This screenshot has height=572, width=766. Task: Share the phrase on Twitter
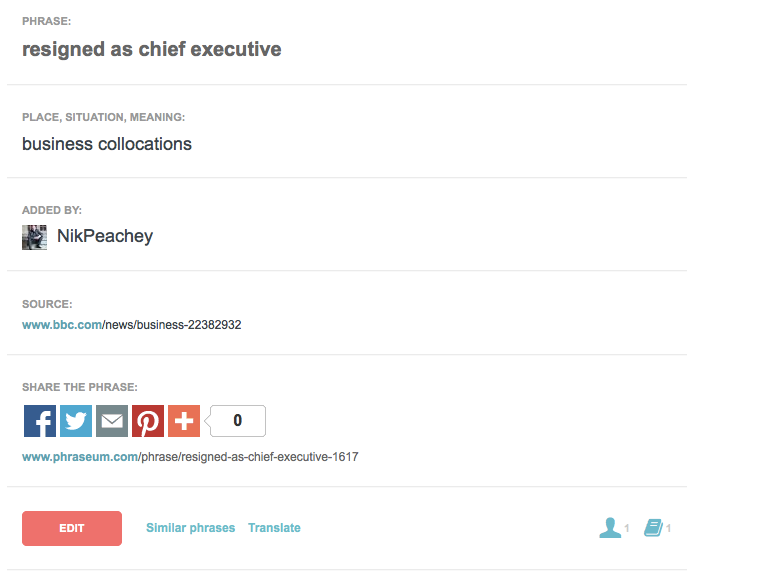[76, 421]
